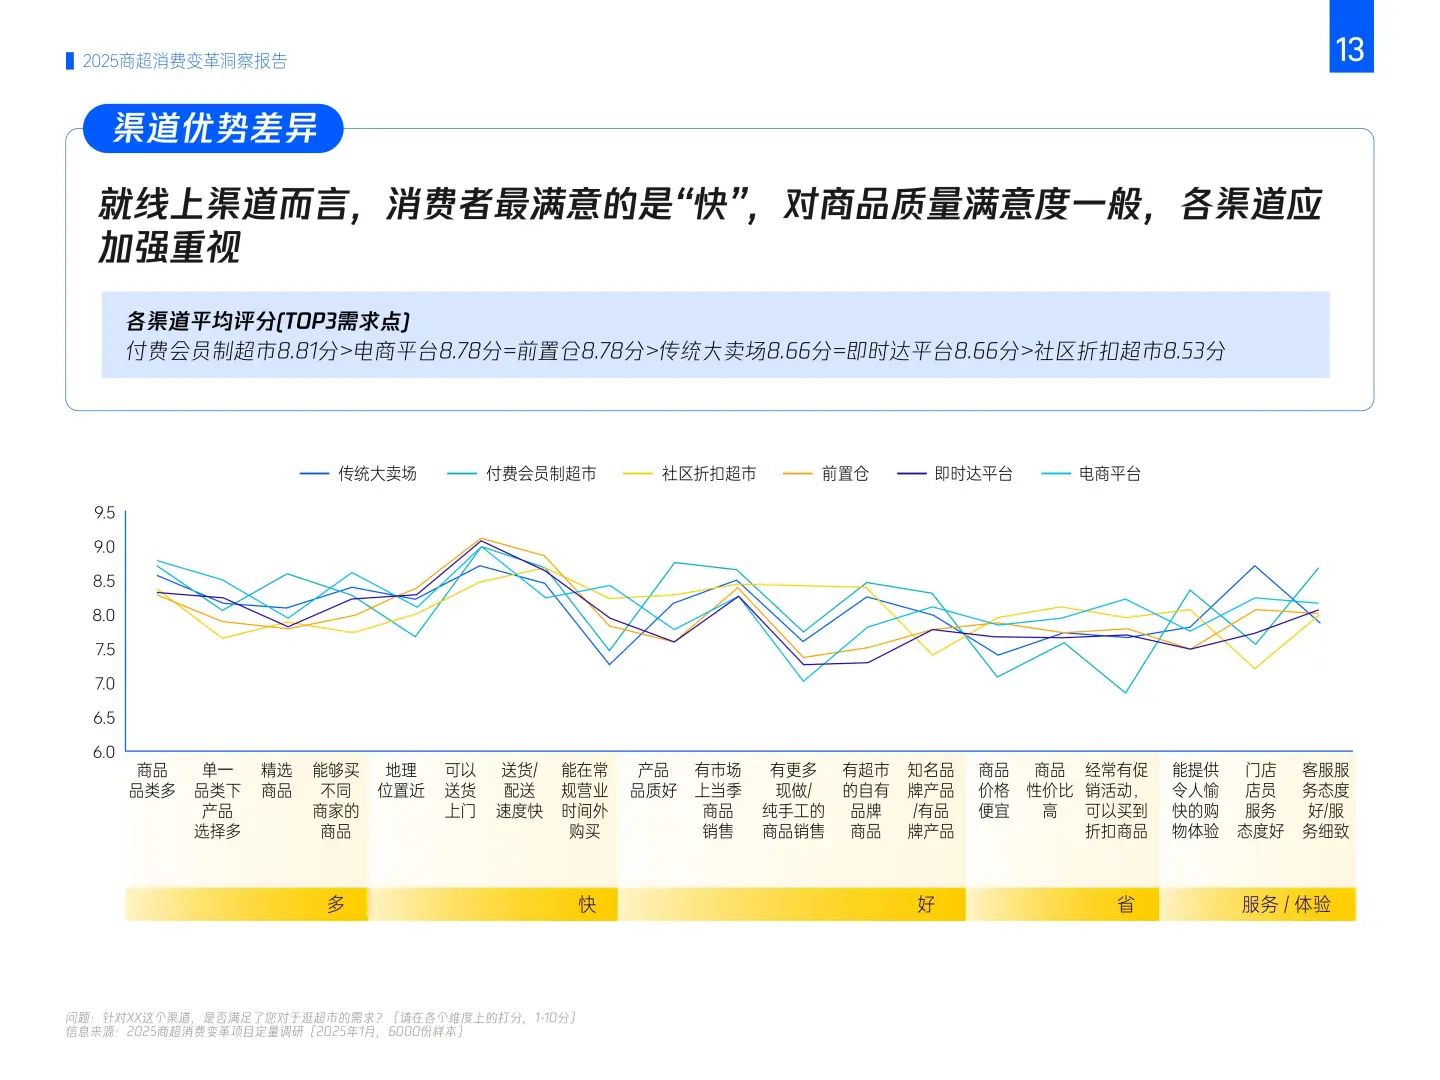
Task: Click the '能提供令人愉快的购物体验' axis label
Action: (x=1196, y=800)
